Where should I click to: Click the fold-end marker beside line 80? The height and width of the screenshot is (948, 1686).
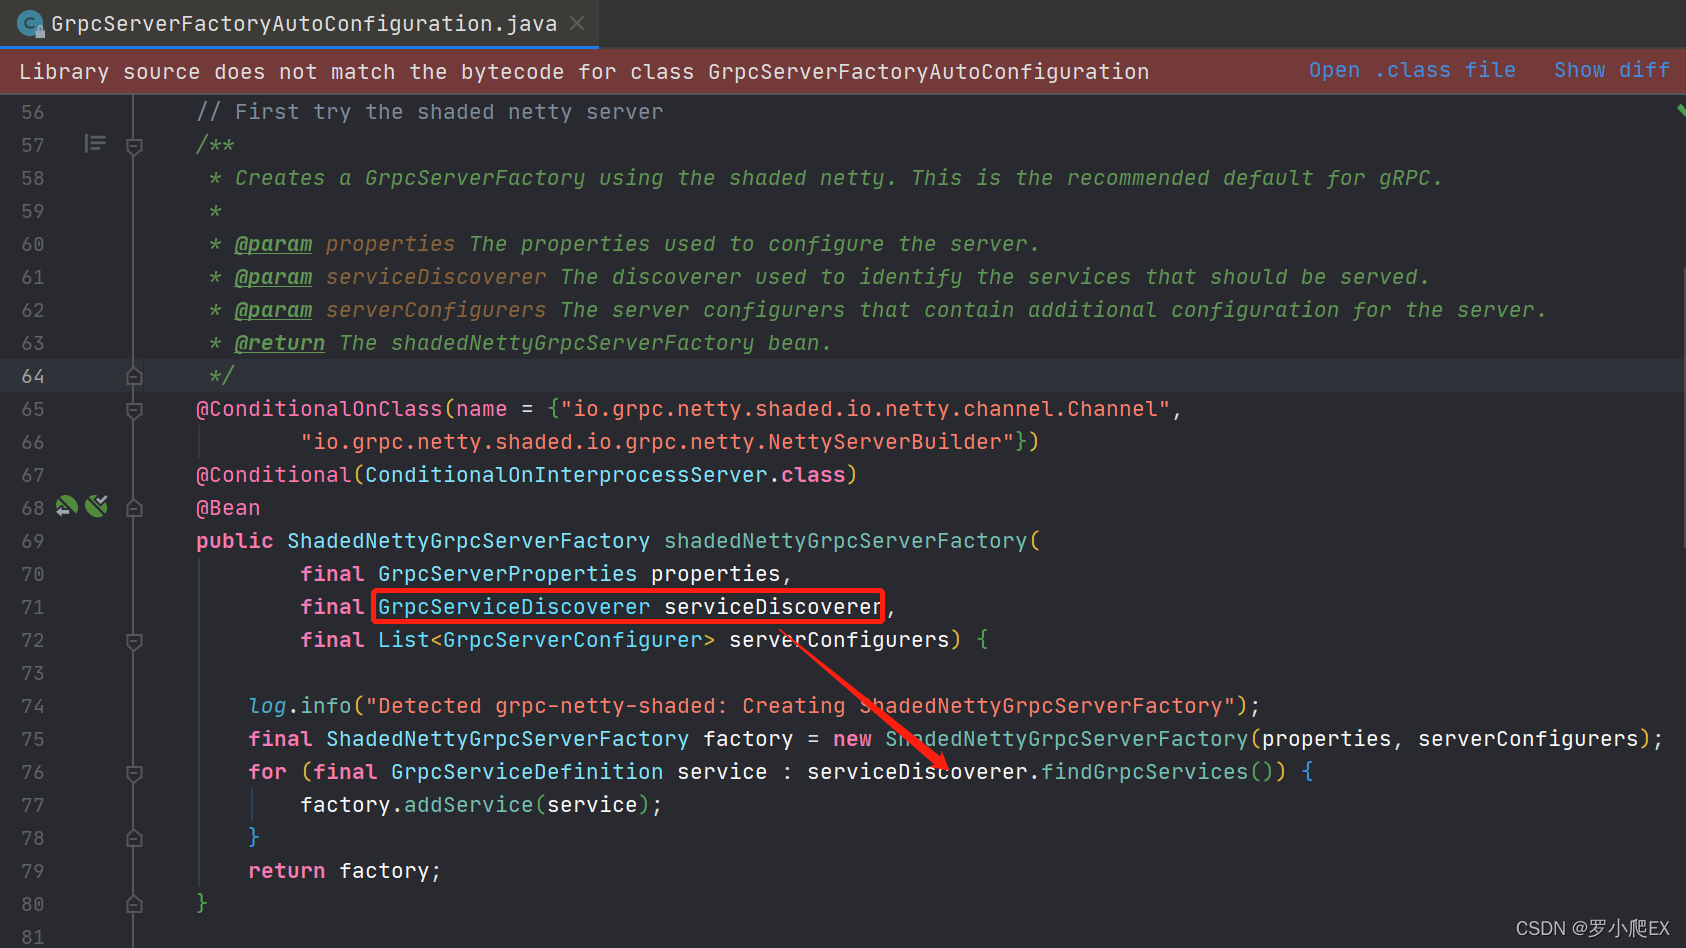click(x=135, y=903)
